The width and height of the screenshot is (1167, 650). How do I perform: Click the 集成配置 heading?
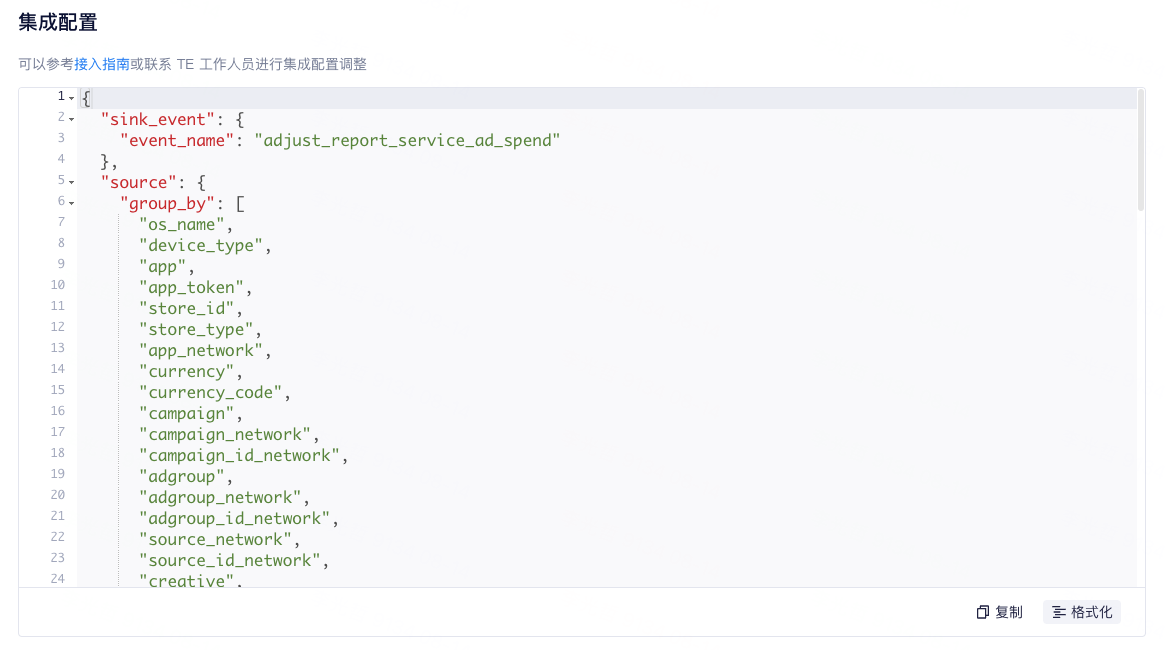coord(56,22)
